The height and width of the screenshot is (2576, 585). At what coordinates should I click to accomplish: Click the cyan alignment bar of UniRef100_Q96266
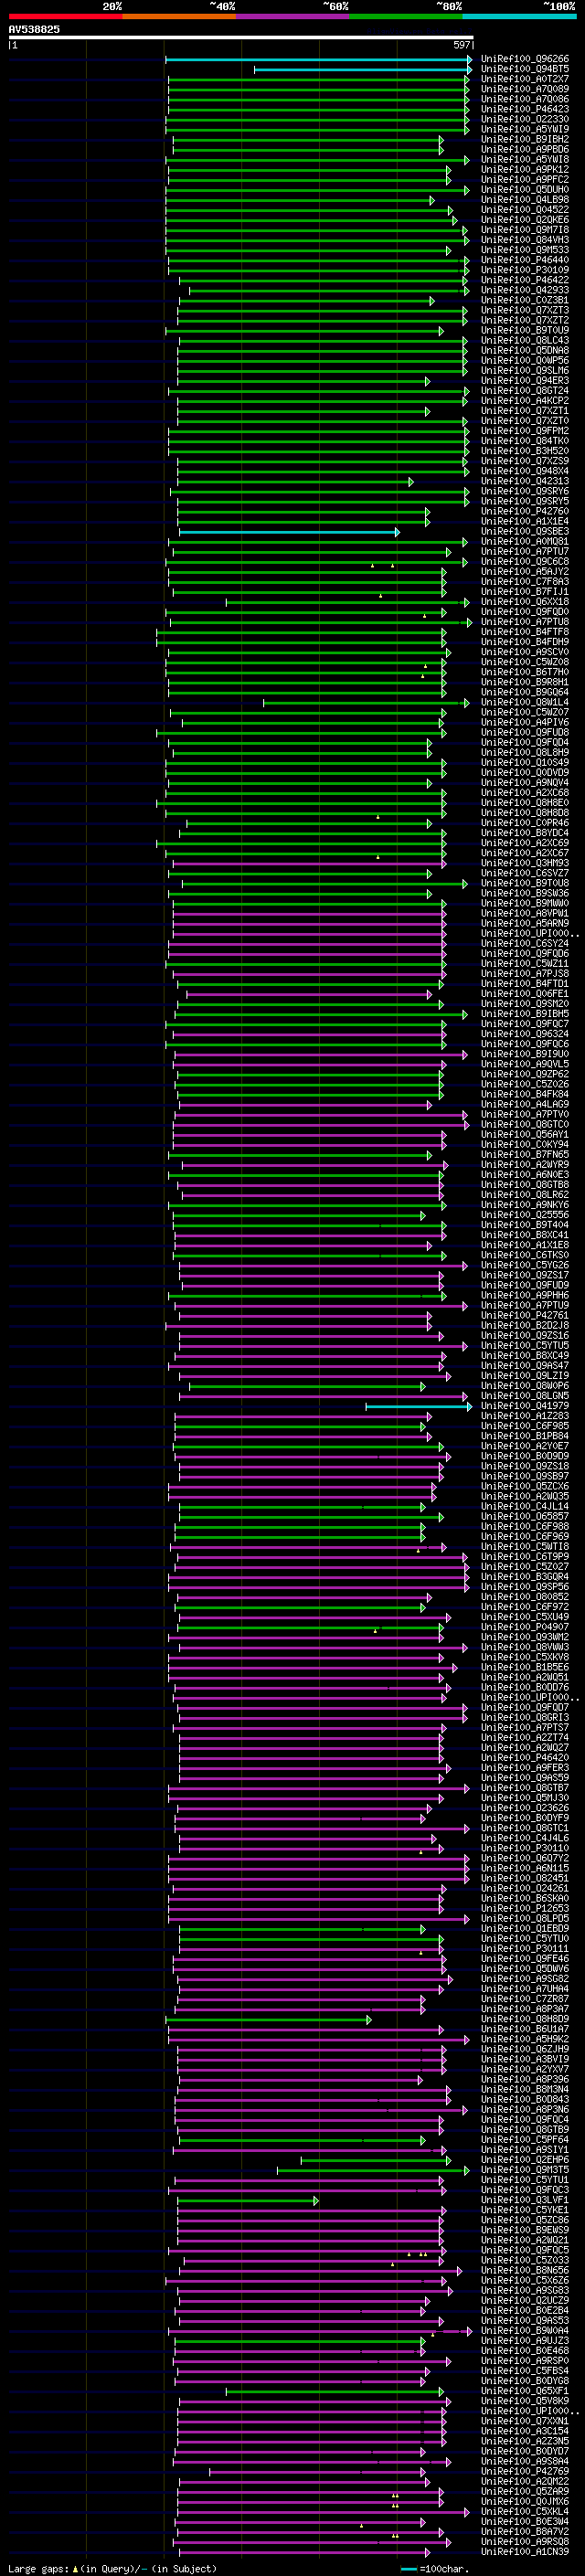(x=318, y=59)
